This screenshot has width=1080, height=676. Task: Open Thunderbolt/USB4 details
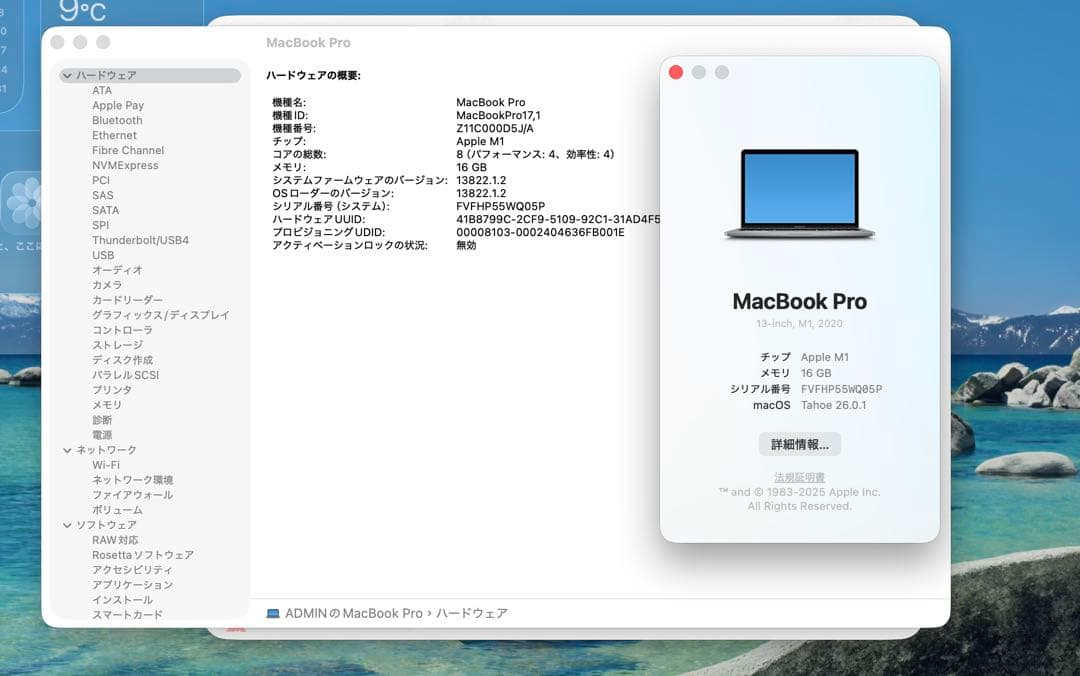tap(140, 240)
